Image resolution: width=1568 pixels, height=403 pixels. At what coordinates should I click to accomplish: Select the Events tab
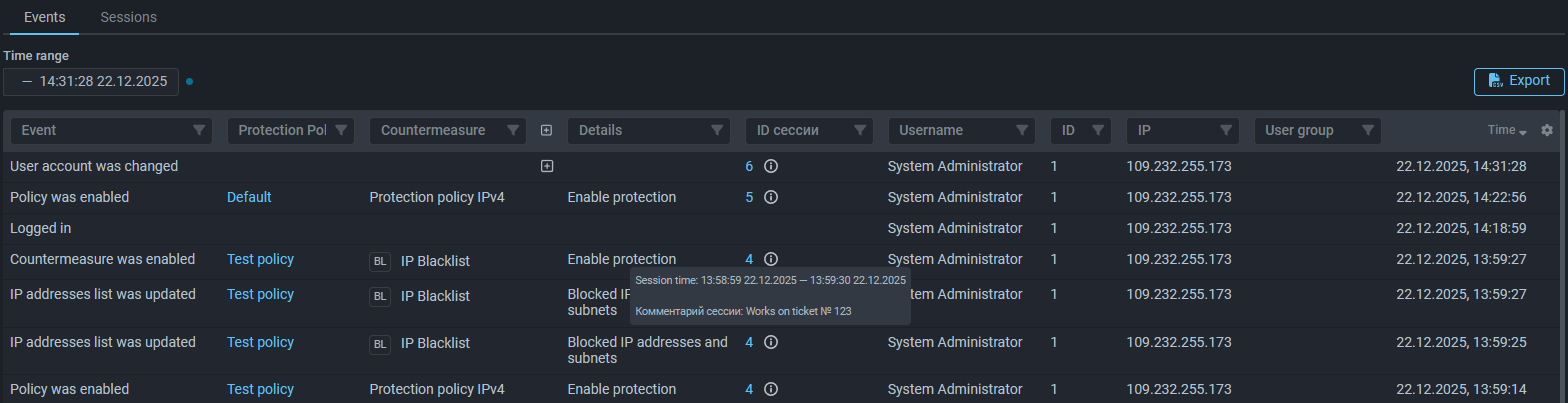pos(44,17)
